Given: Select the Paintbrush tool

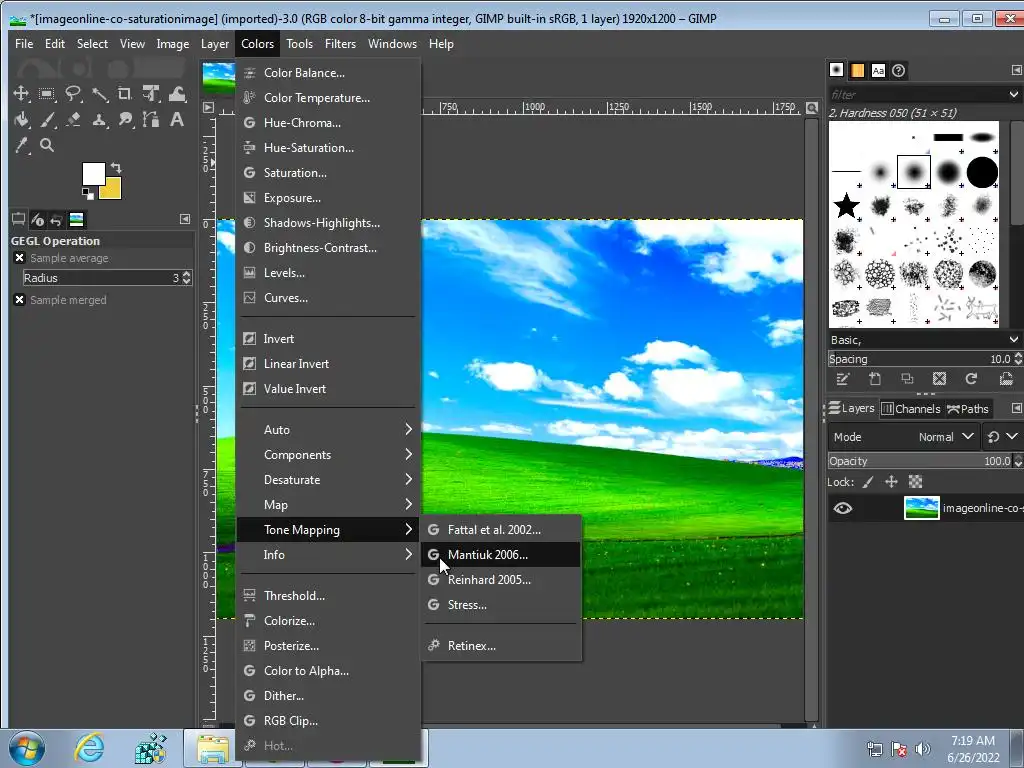Looking at the screenshot, I should tap(47, 120).
